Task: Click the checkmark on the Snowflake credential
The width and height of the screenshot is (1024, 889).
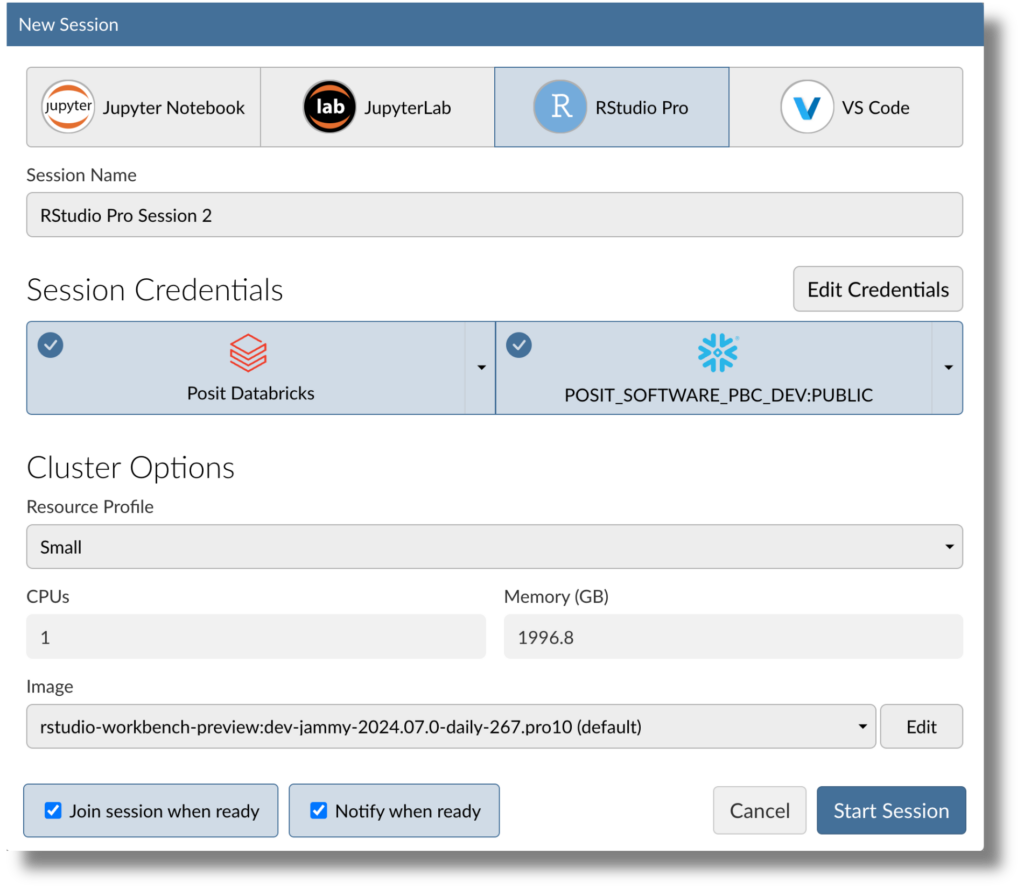Action: coord(519,345)
